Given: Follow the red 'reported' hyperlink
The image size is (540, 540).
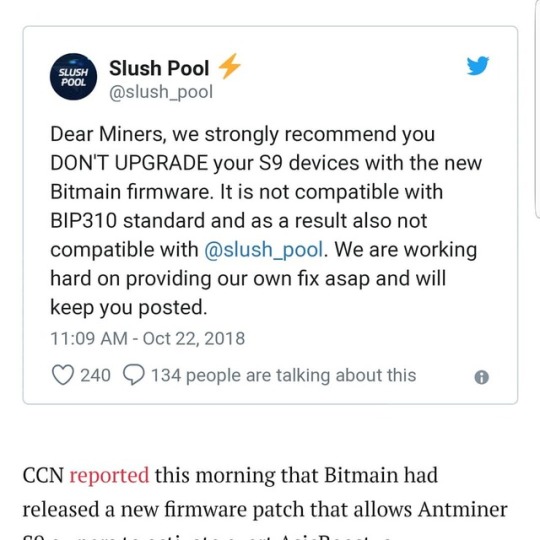Looking at the screenshot, I should 109,476.
